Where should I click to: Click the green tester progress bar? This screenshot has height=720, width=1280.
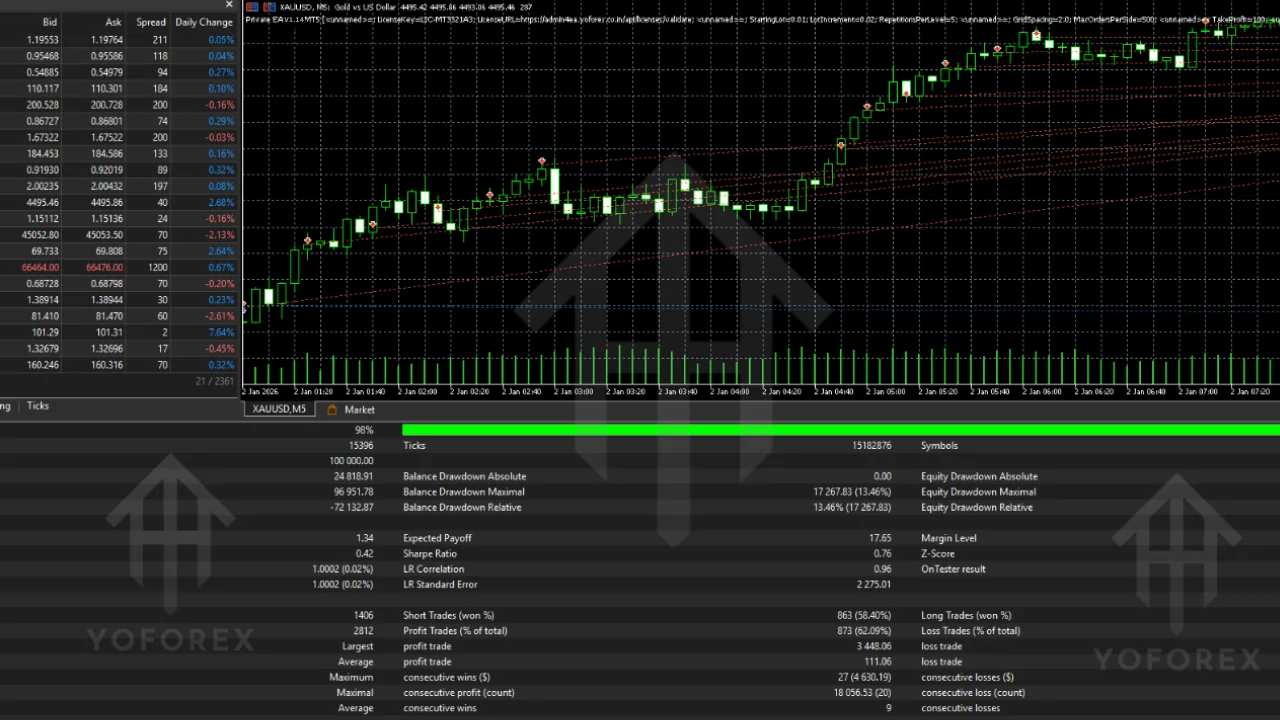click(x=840, y=430)
